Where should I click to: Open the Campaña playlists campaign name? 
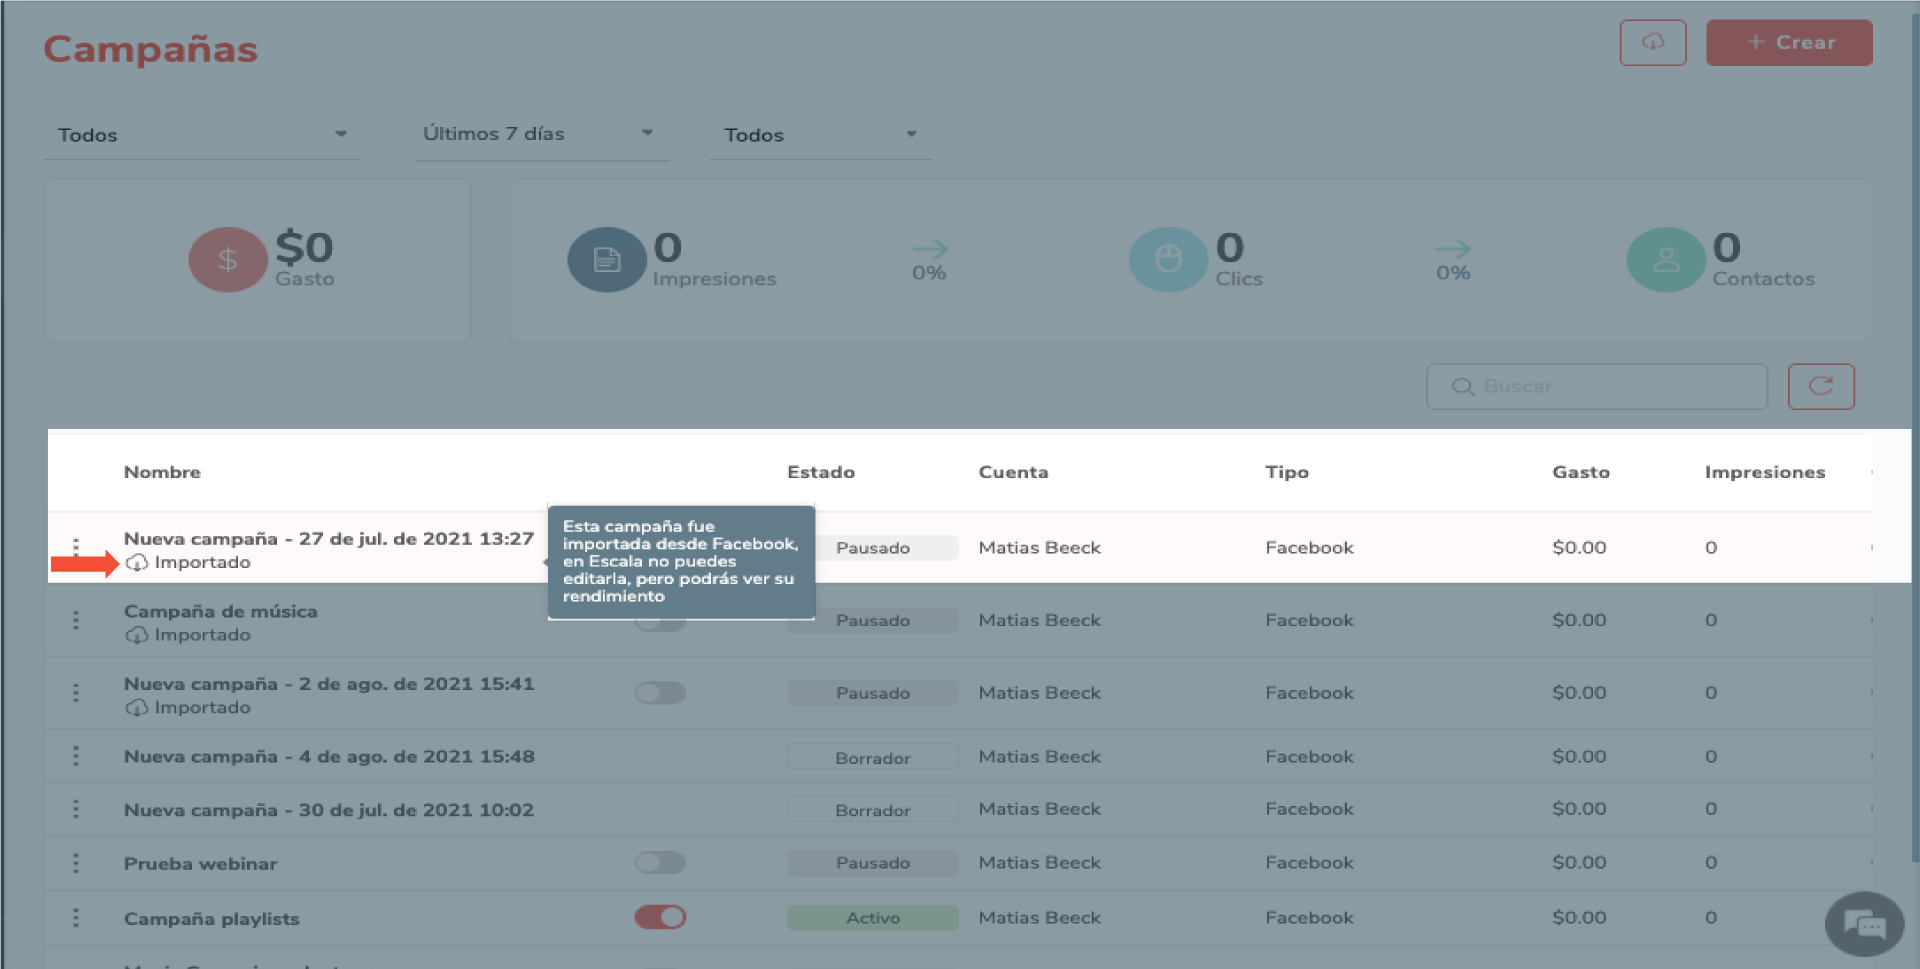(212, 919)
